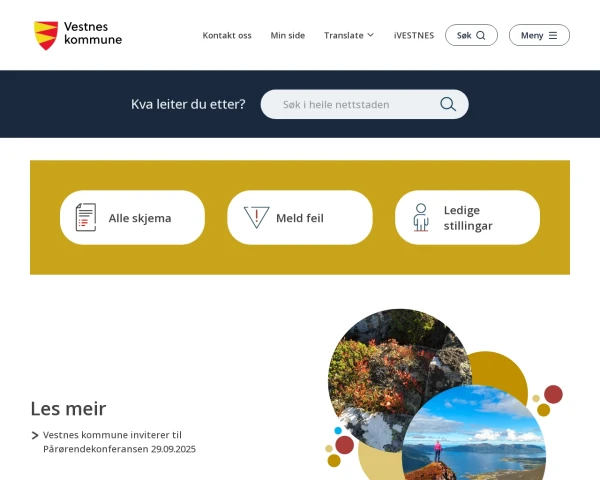
Task: Open the Vestnes kommune Pårørendekonferansen invitation link
Action: (x=119, y=442)
